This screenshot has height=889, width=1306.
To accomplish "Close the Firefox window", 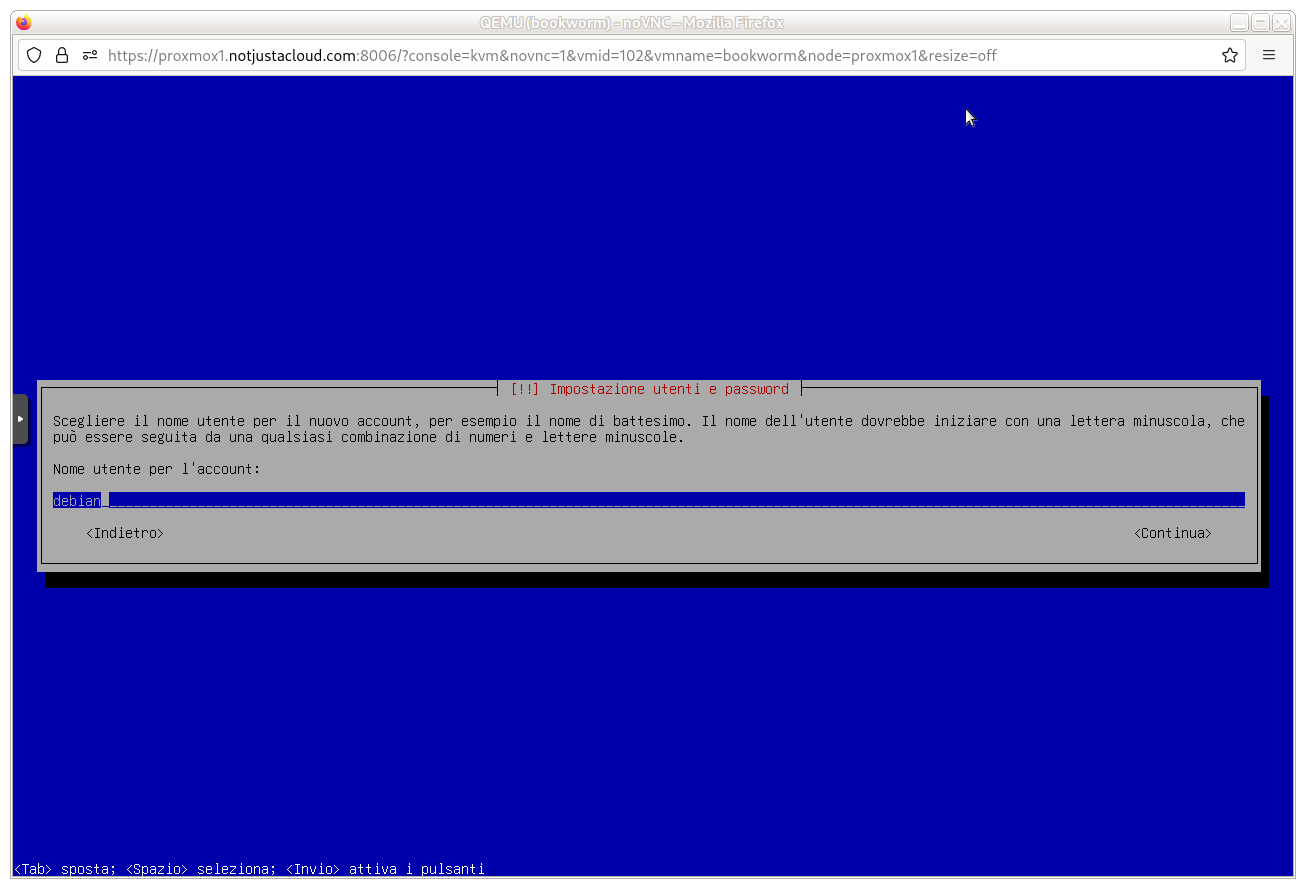I will pos(1281,23).
